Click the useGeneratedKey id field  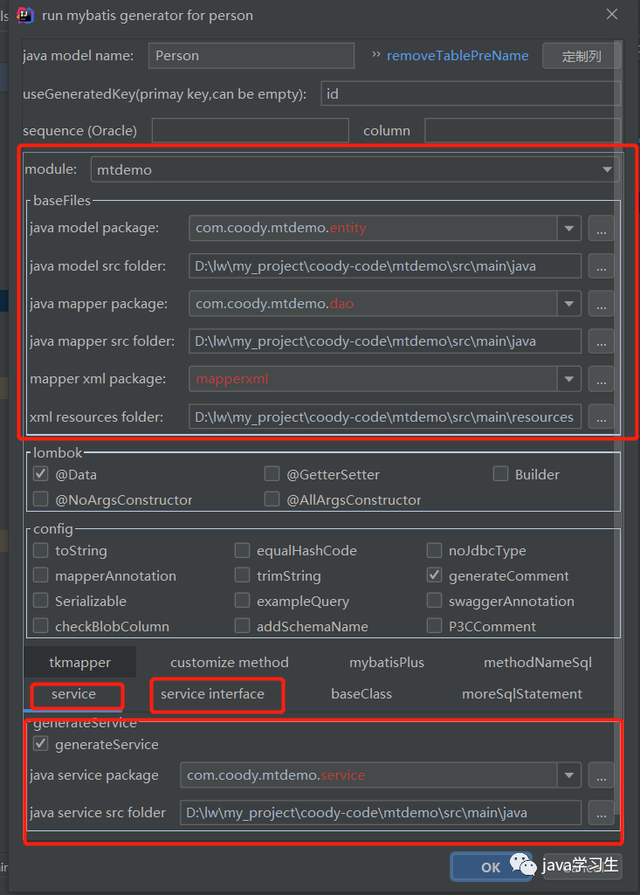pos(470,94)
